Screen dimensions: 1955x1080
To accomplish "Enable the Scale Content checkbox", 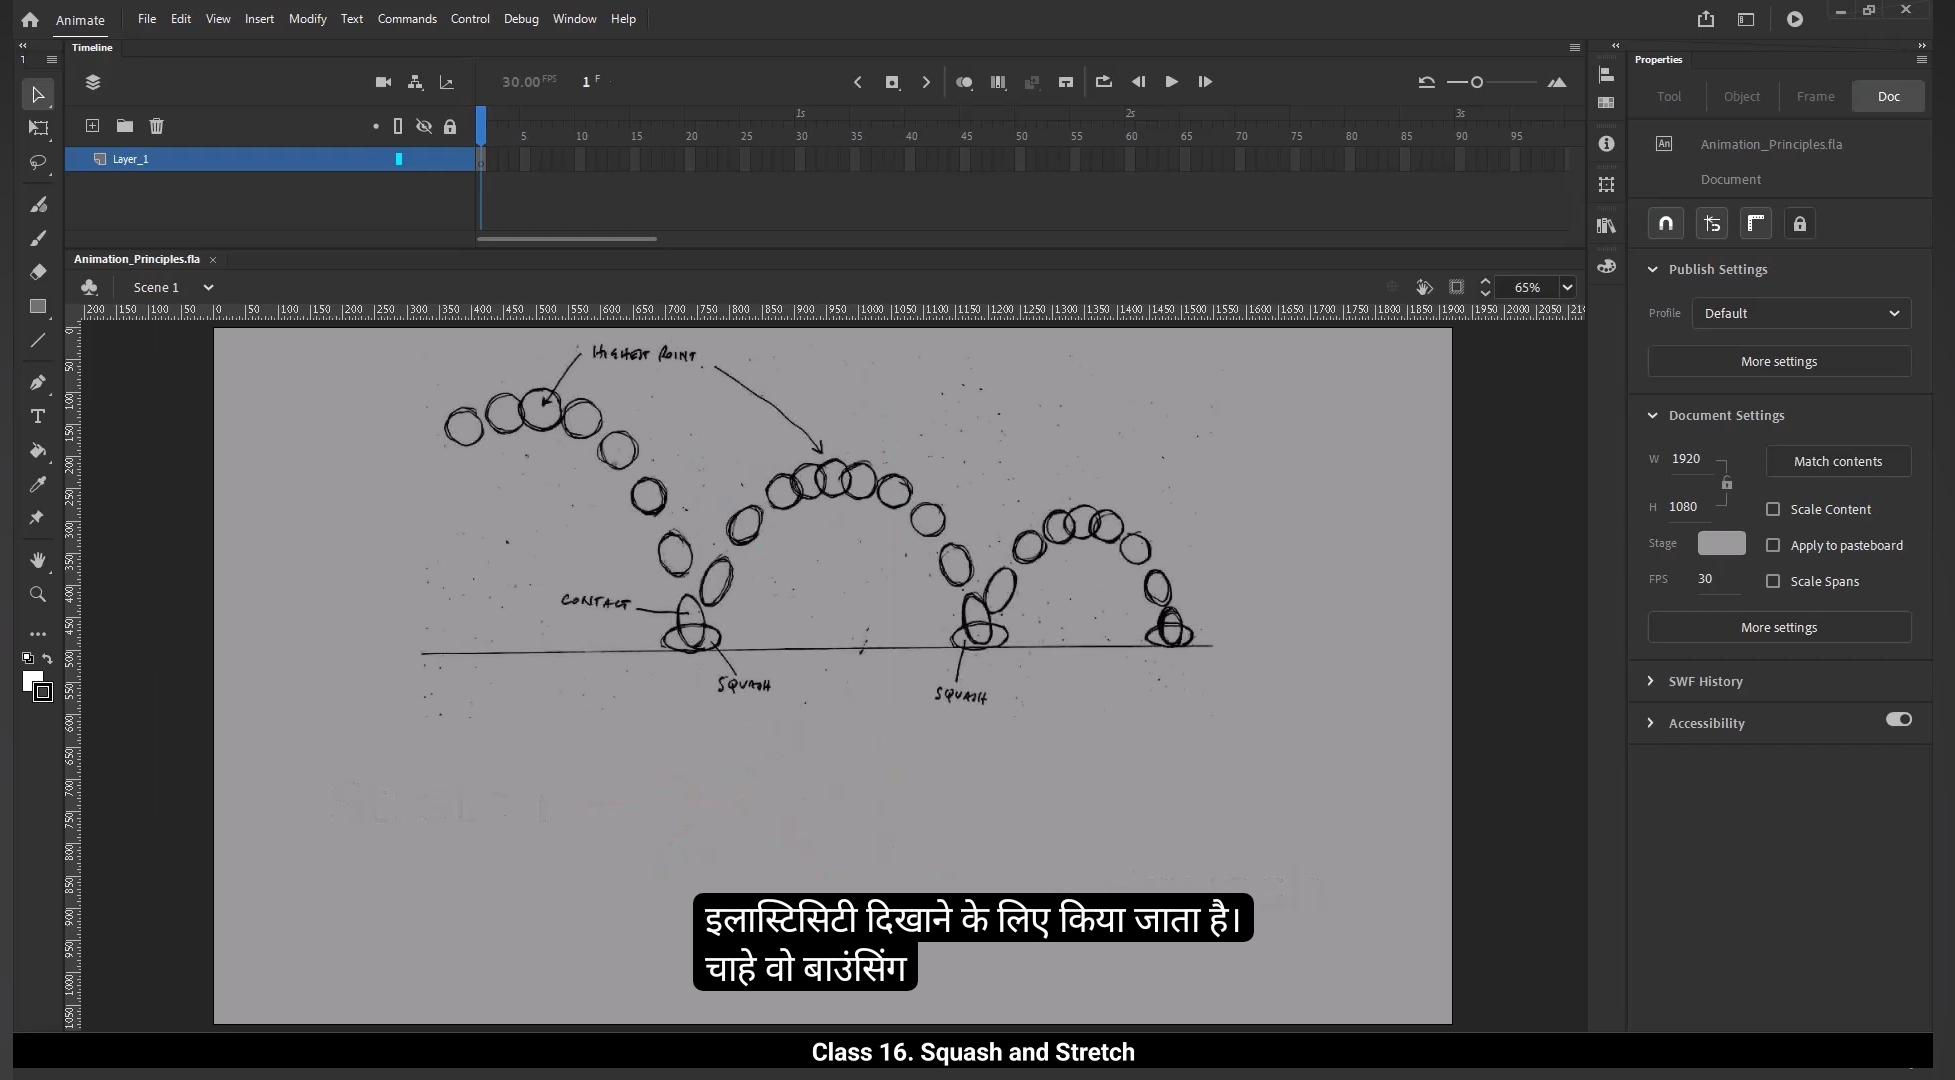I will [1773, 509].
